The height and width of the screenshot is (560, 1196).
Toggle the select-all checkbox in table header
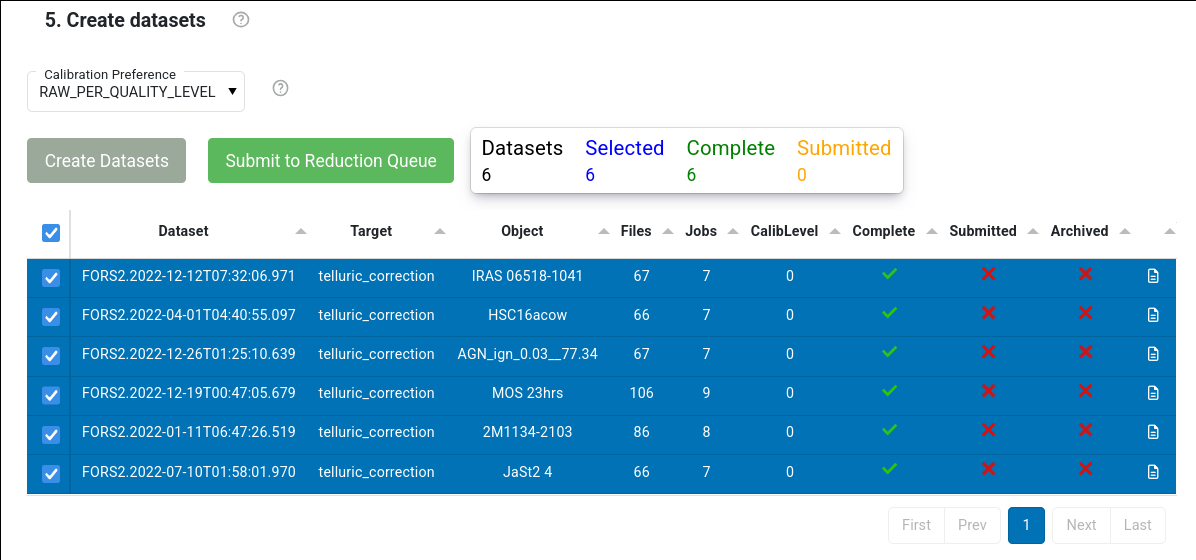pyautogui.click(x=50, y=233)
